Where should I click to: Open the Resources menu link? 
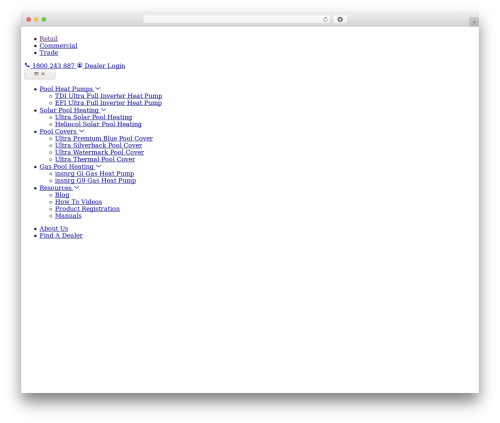click(56, 188)
